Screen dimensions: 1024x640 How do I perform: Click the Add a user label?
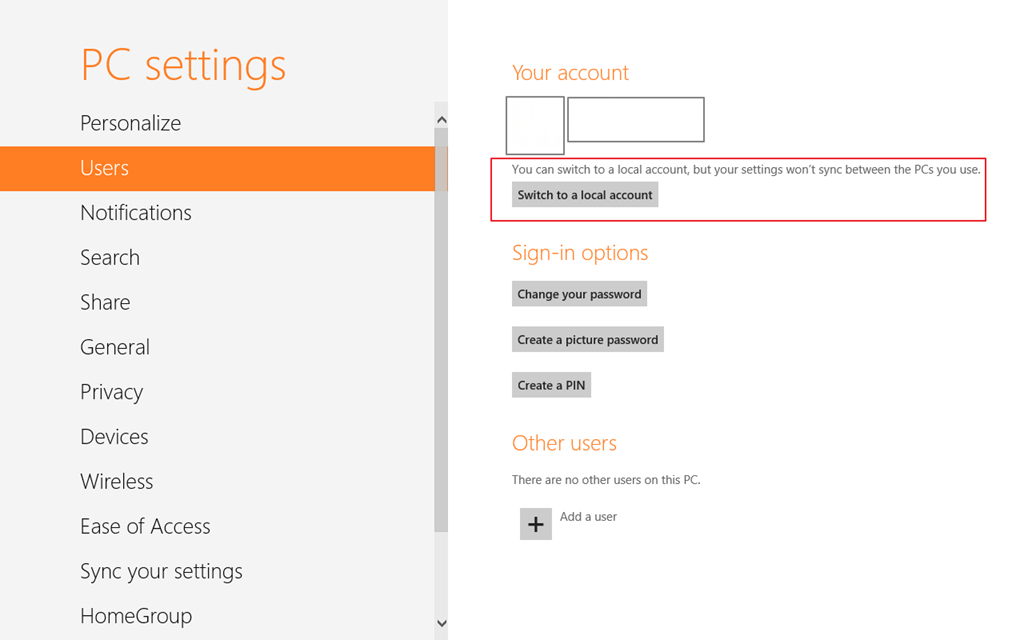(588, 517)
